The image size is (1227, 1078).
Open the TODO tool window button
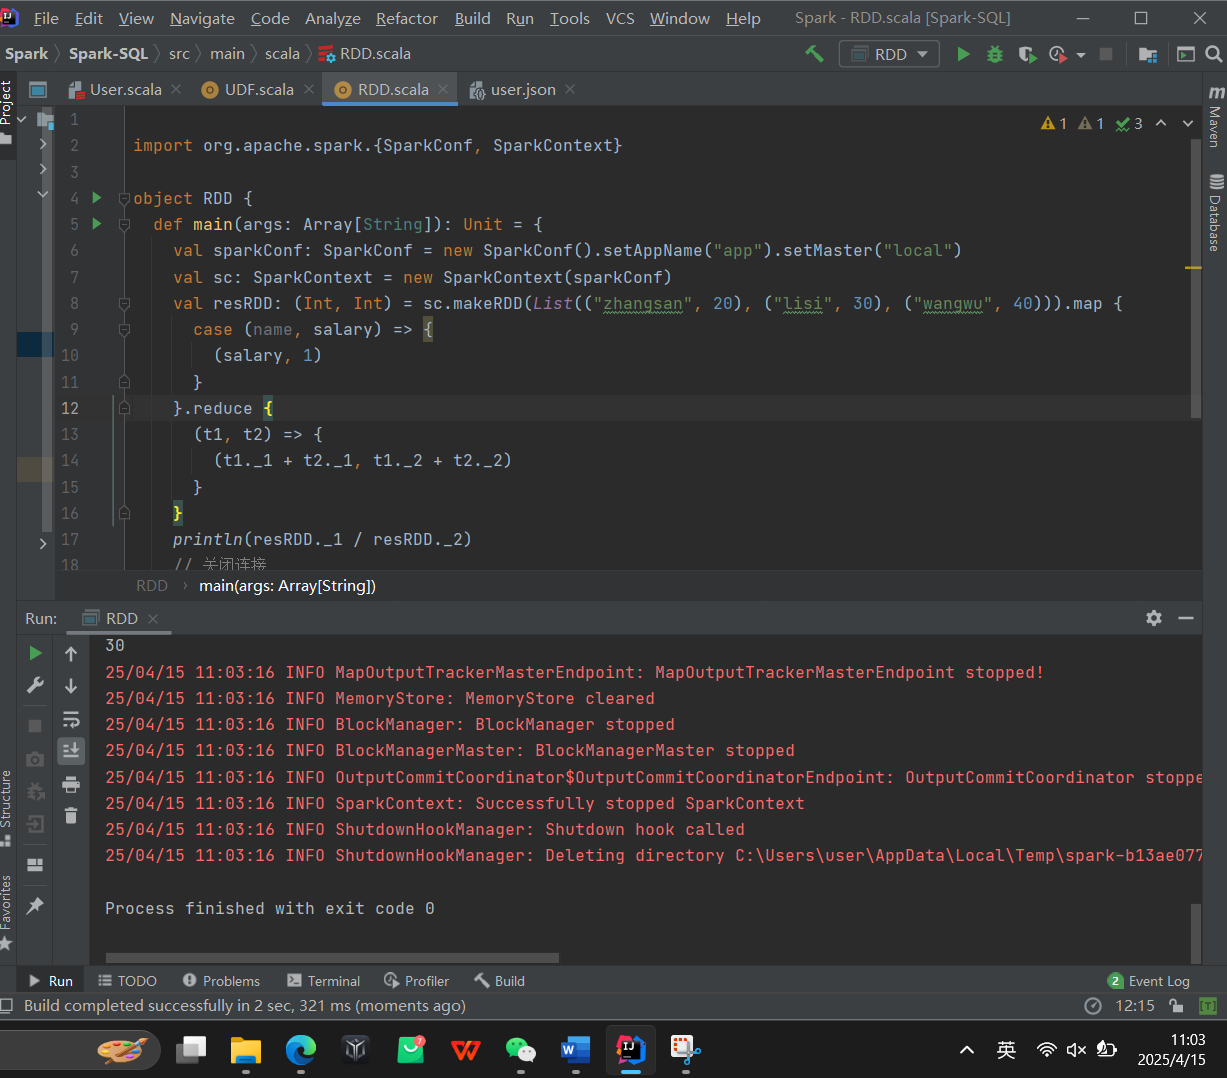(127, 981)
